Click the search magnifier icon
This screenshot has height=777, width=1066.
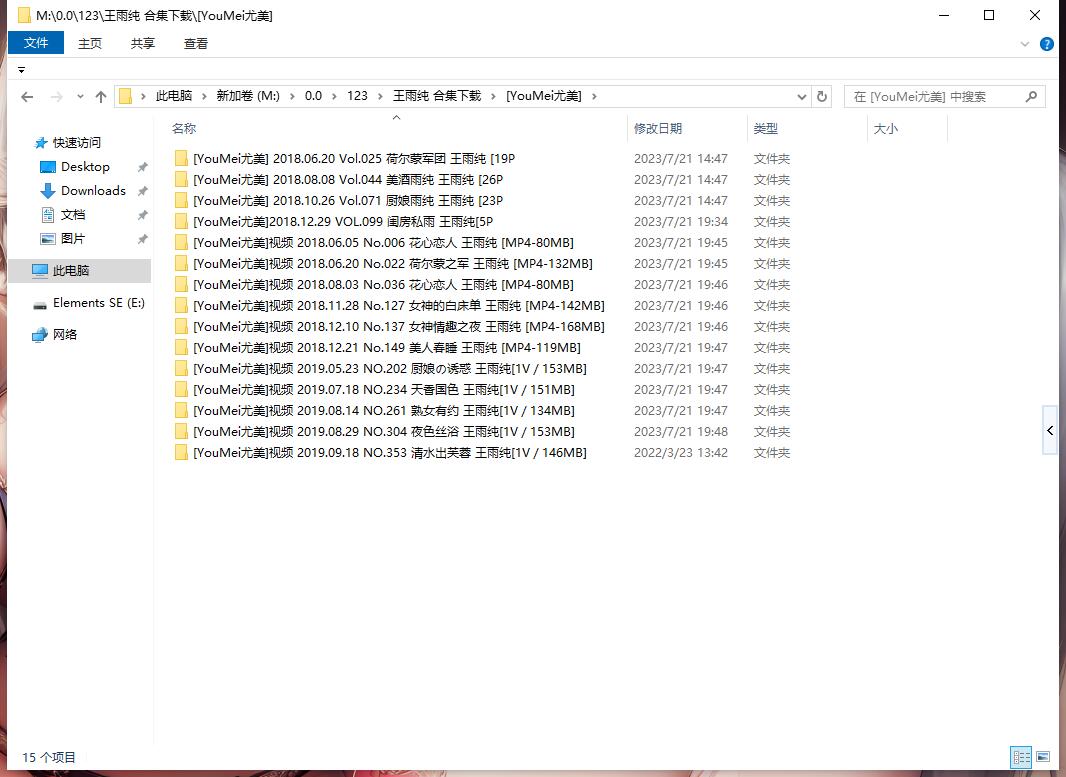pos(1032,96)
